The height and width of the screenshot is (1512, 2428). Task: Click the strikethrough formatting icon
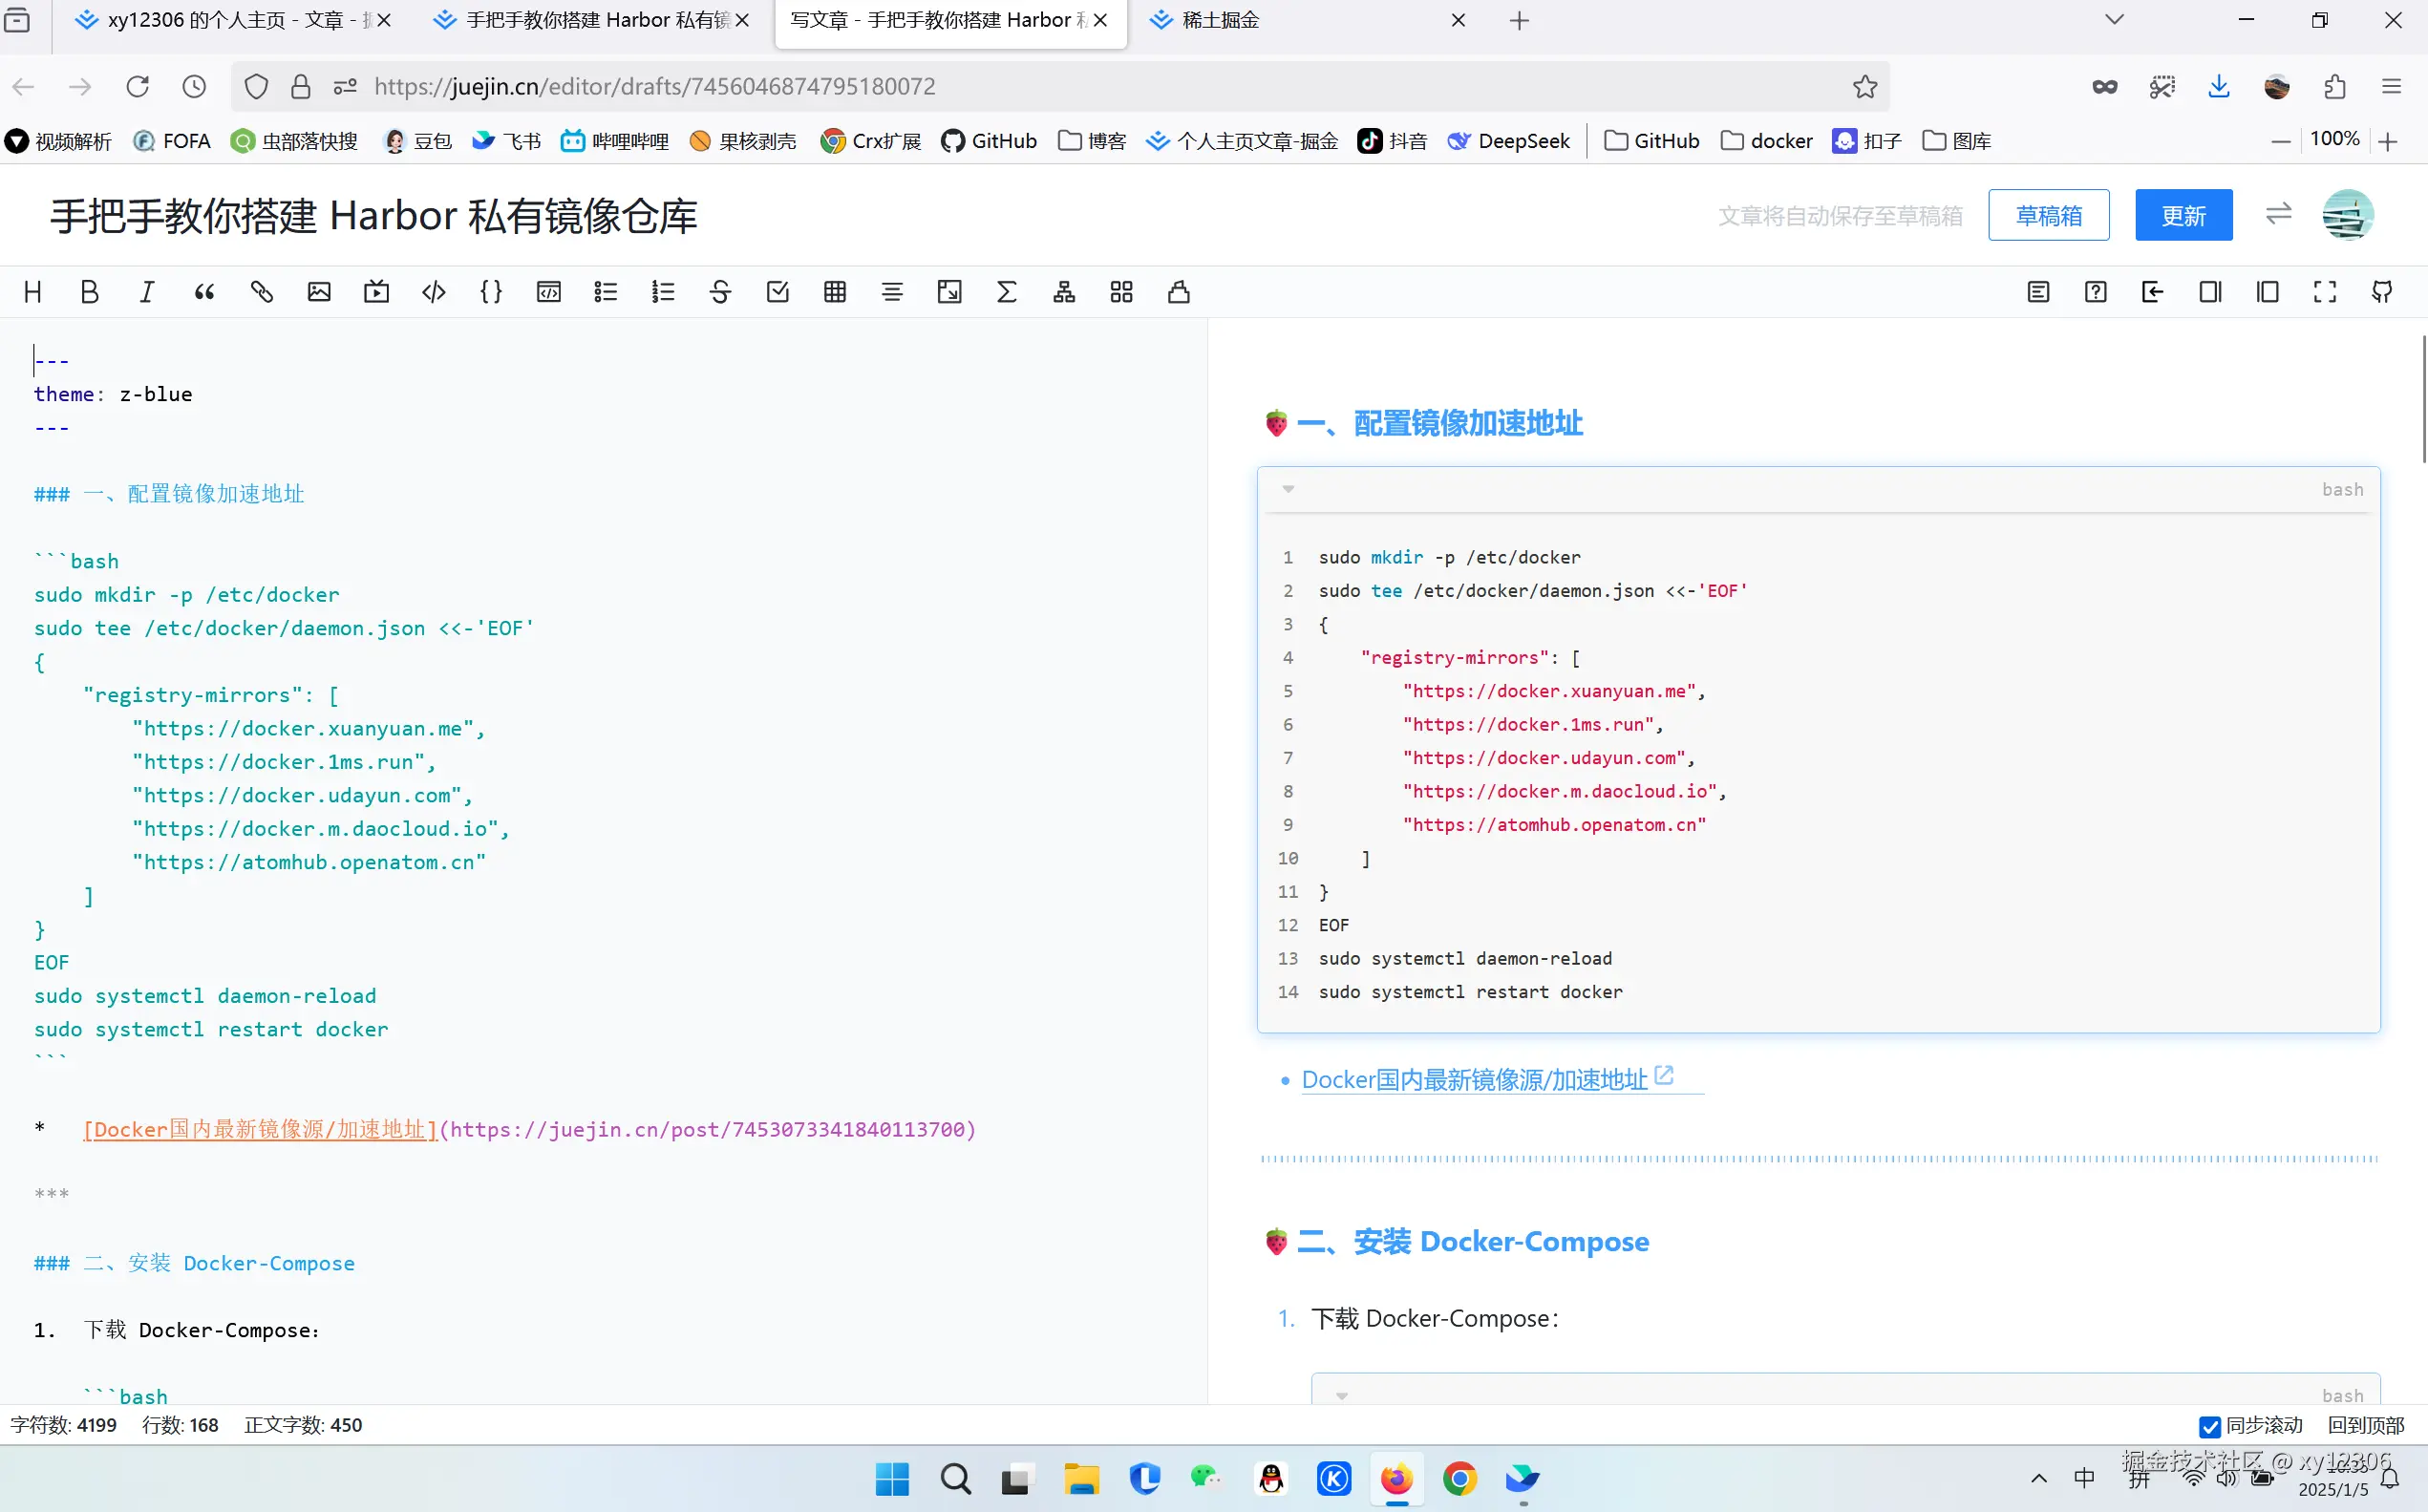point(720,292)
